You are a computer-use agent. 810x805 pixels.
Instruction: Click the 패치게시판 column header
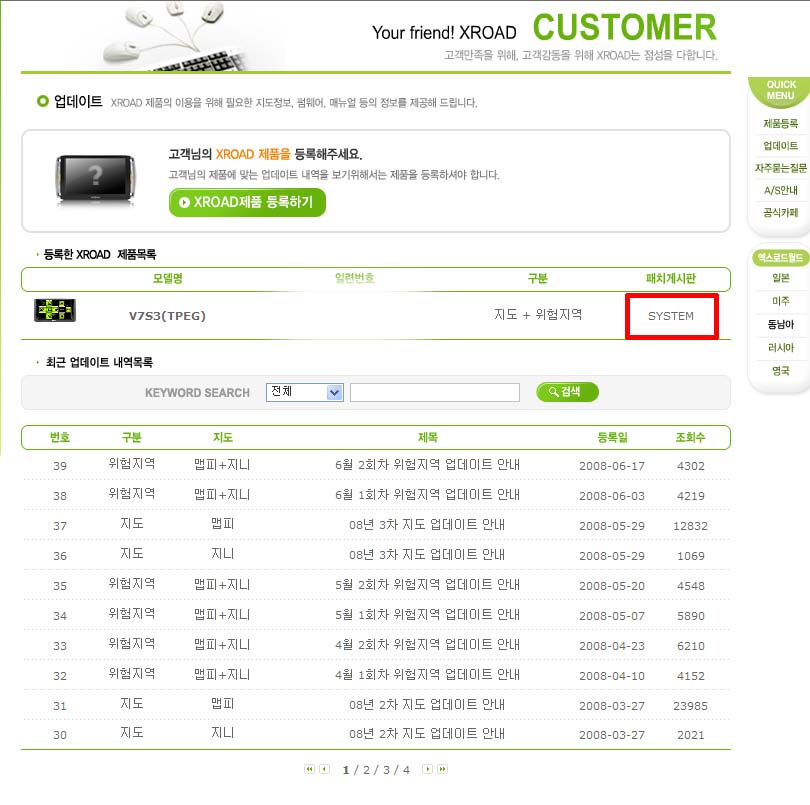pyautogui.click(x=671, y=278)
